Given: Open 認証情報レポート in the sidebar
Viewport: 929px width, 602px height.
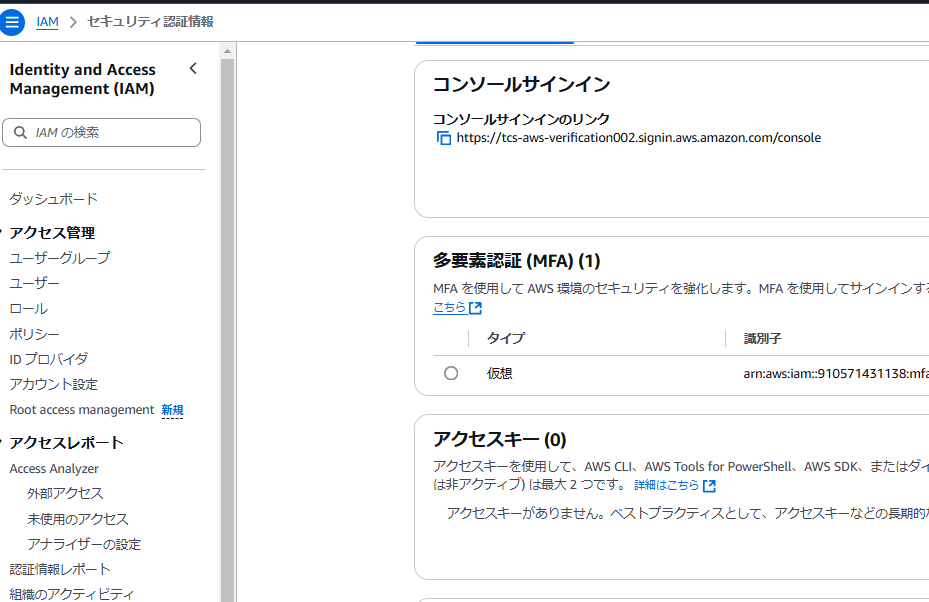Looking at the screenshot, I should pos(60,569).
